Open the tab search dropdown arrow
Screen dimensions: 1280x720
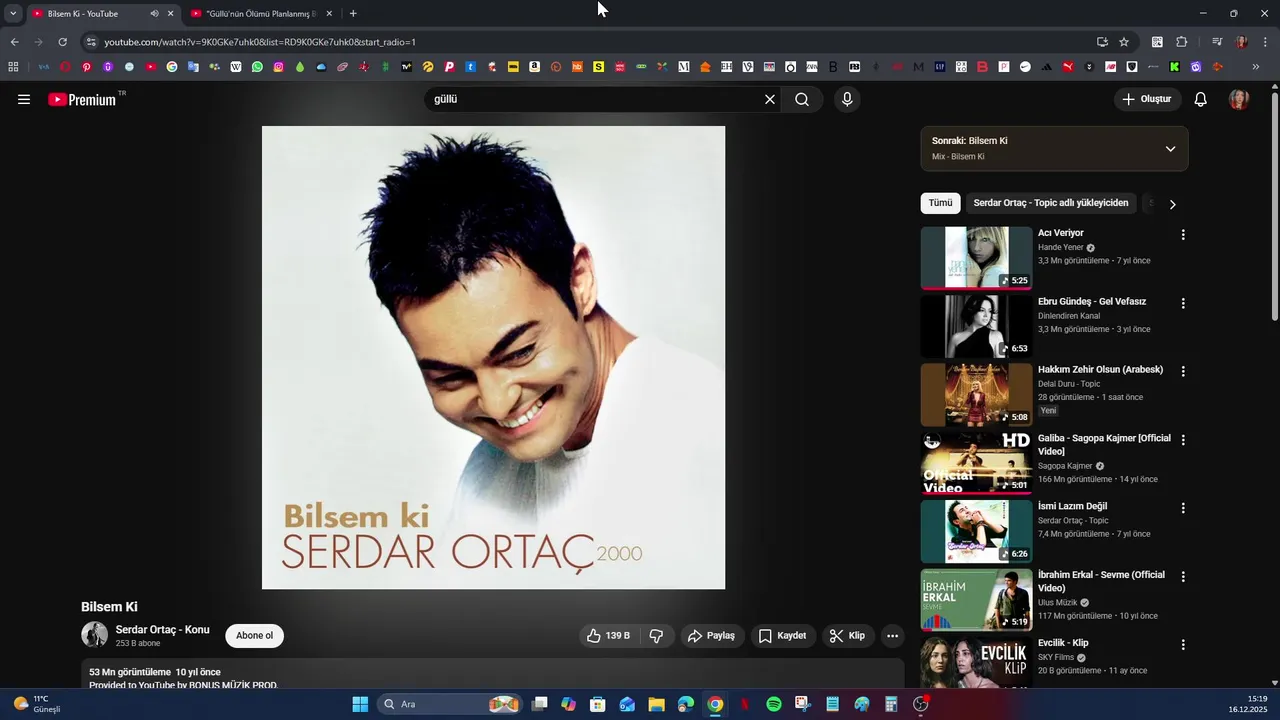13,14
